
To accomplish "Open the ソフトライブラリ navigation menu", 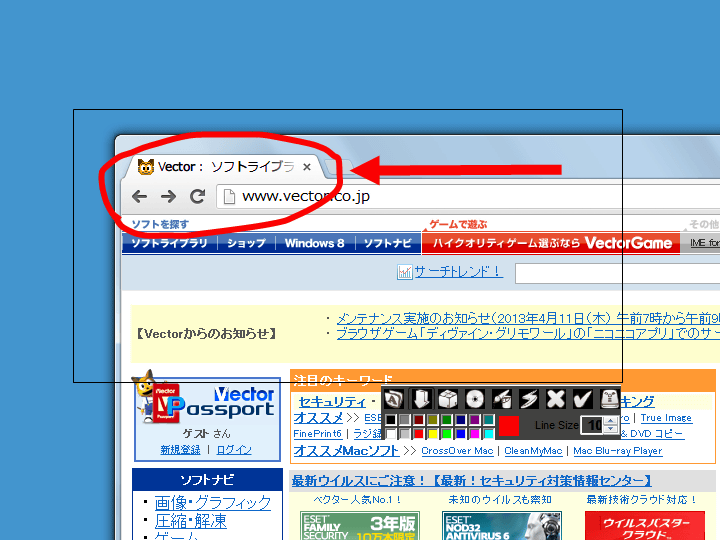I will click(169, 243).
